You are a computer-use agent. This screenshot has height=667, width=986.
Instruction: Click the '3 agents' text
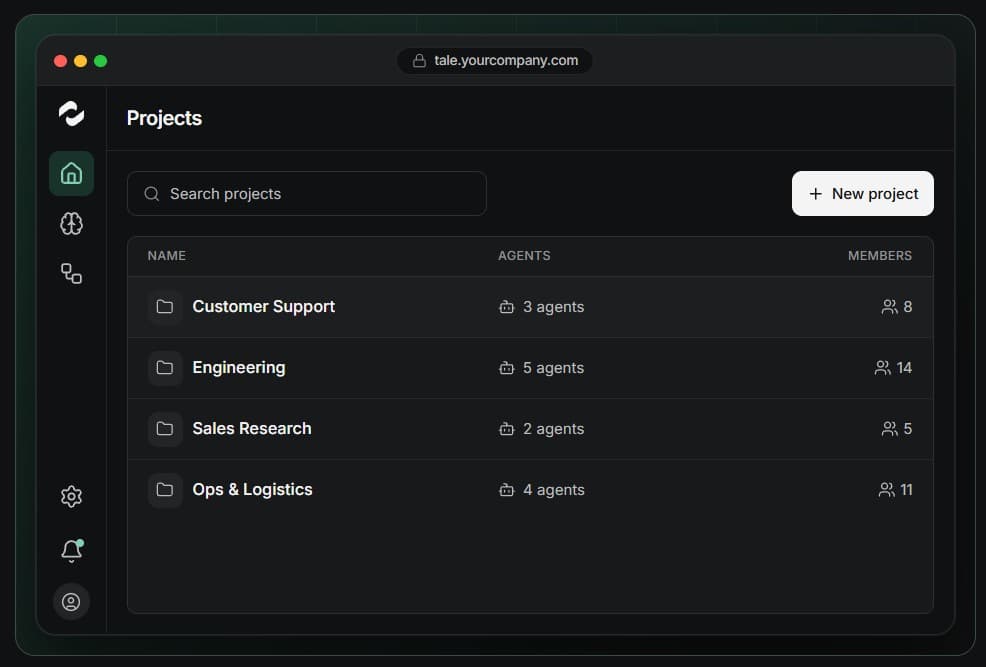click(x=553, y=307)
